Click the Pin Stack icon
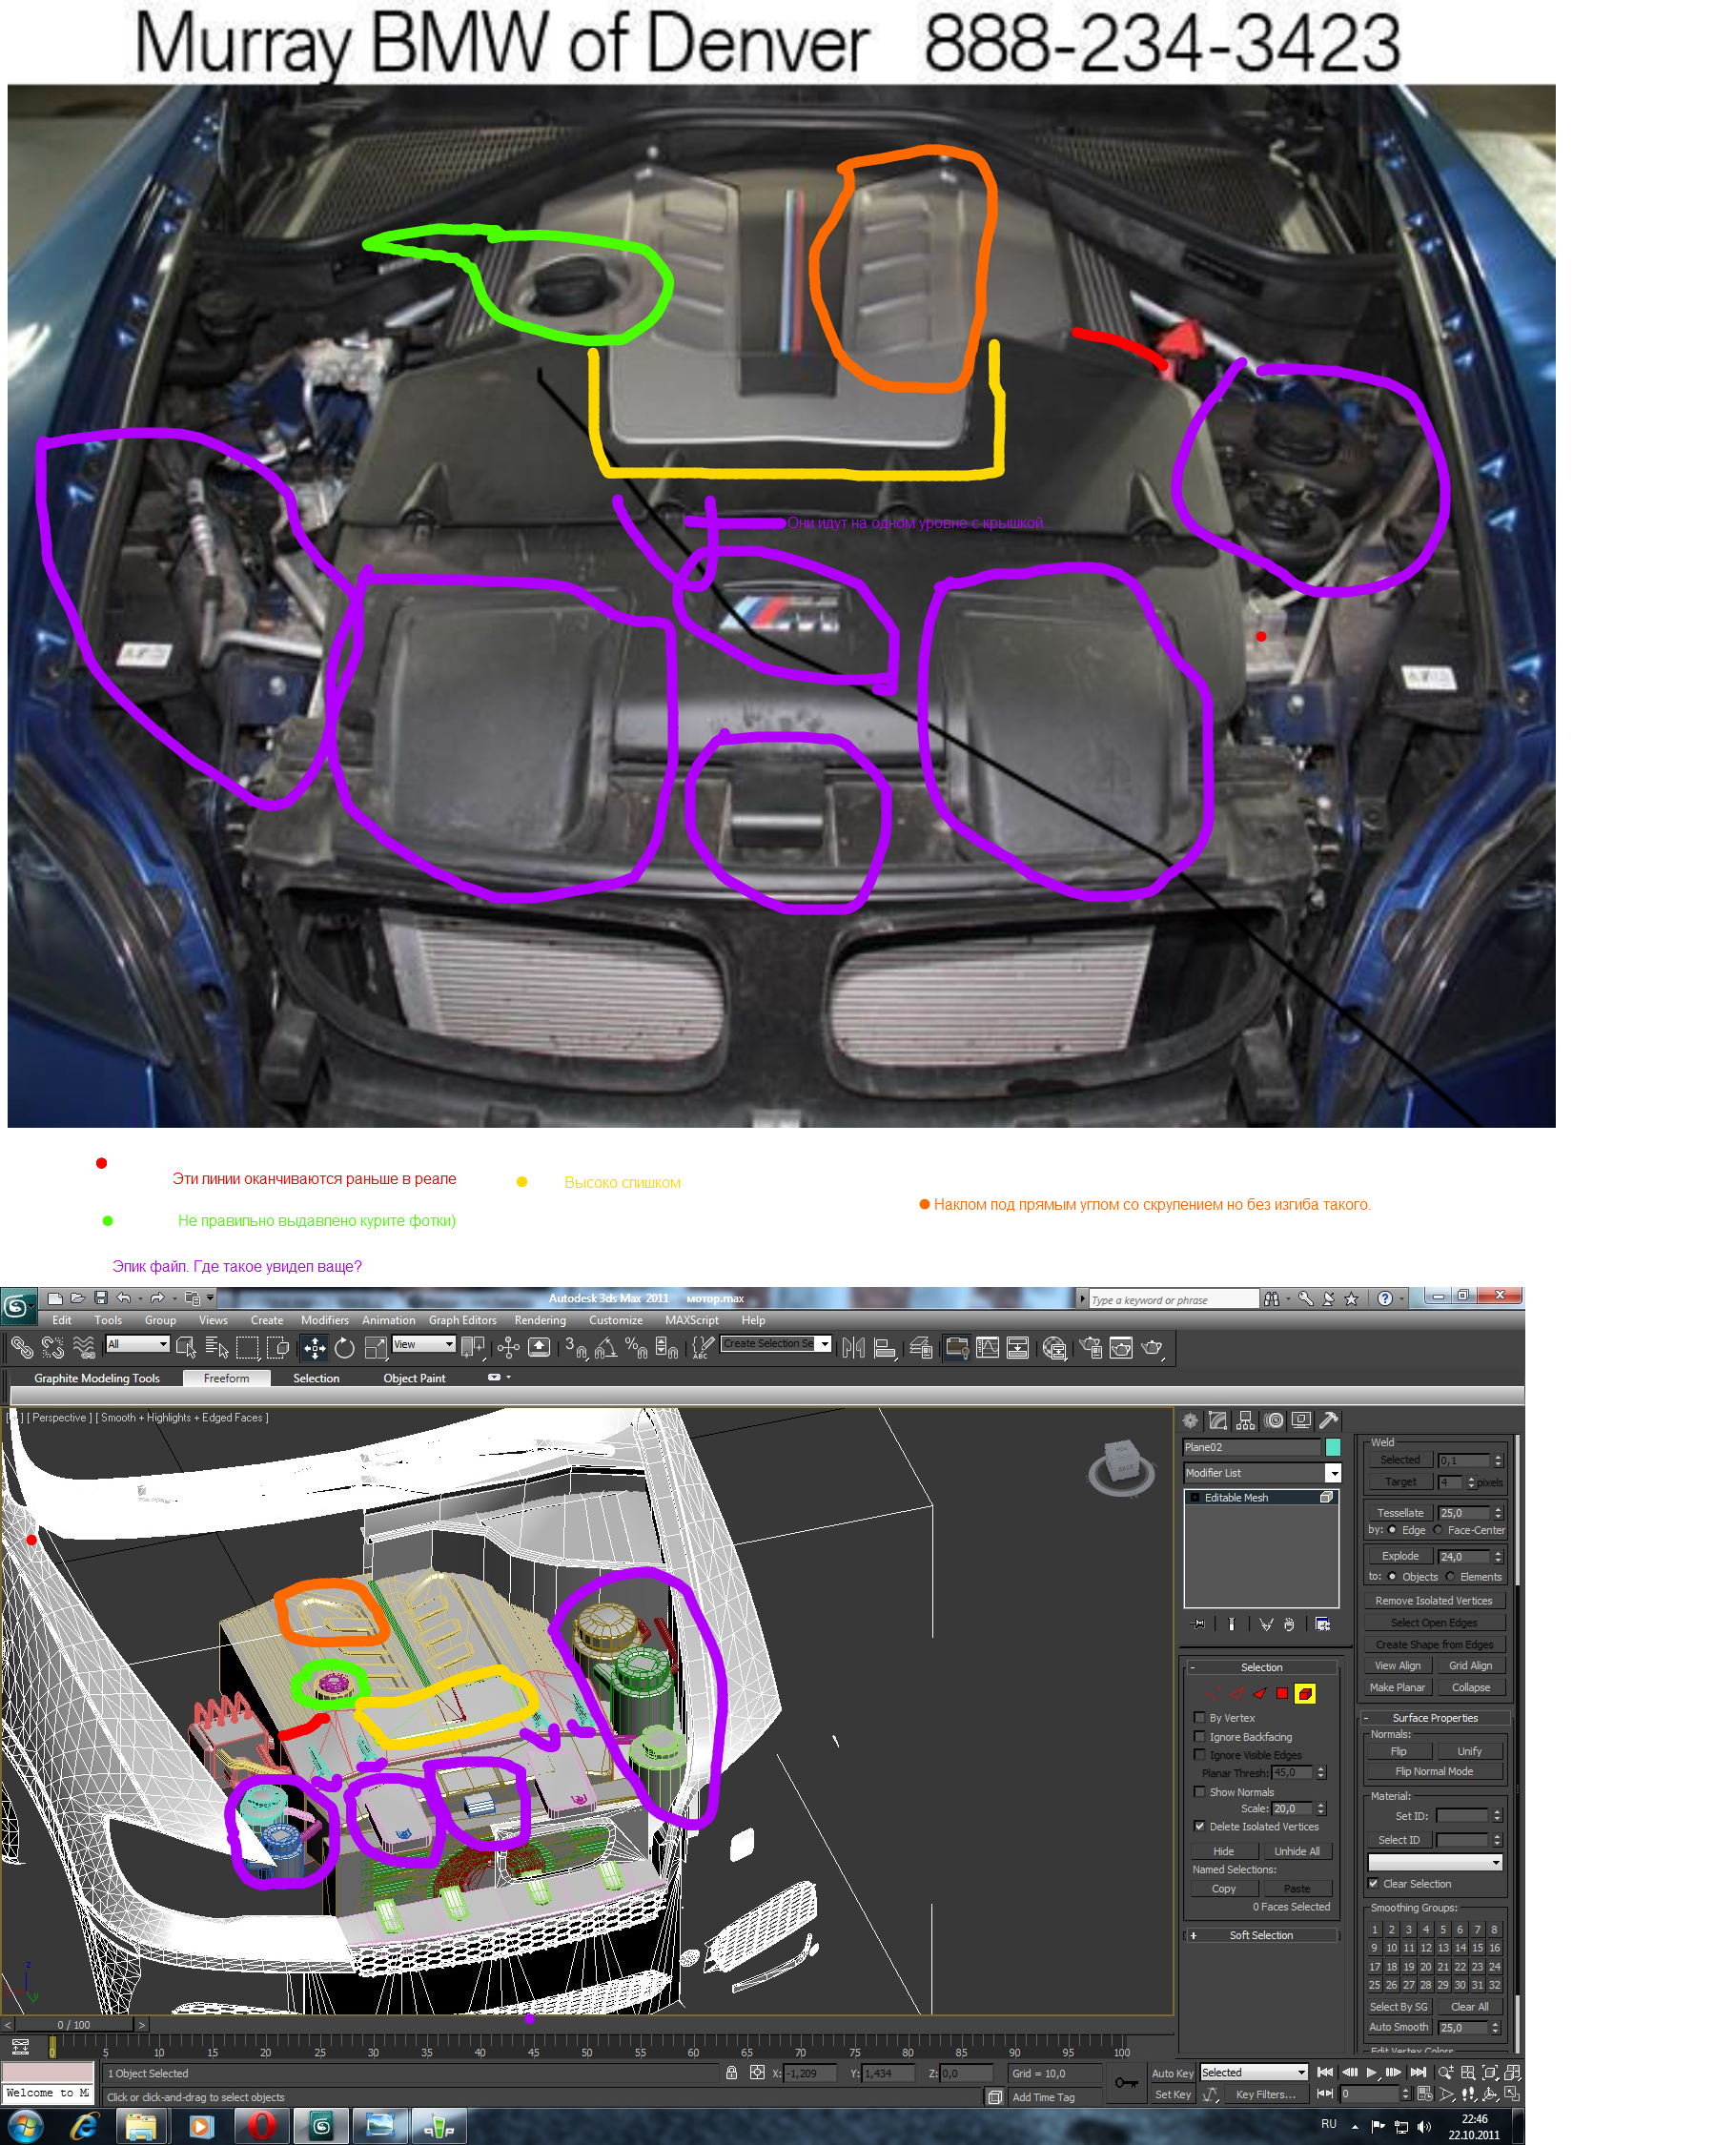This screenshot has width=1736, height=2145. point(1199,1624)
